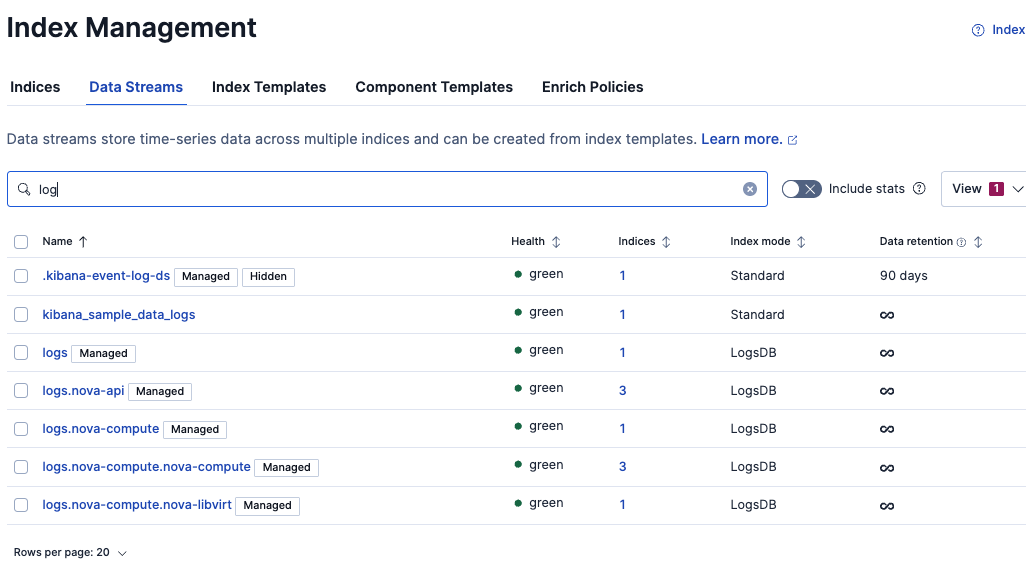1026x570 pixels.
Task: Sort the Health column
Action: 556,242
